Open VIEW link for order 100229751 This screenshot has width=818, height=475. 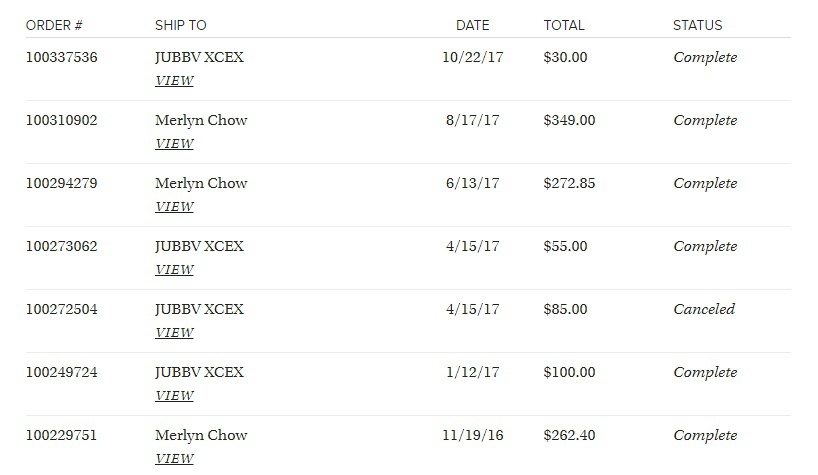(x=174, y=459)
